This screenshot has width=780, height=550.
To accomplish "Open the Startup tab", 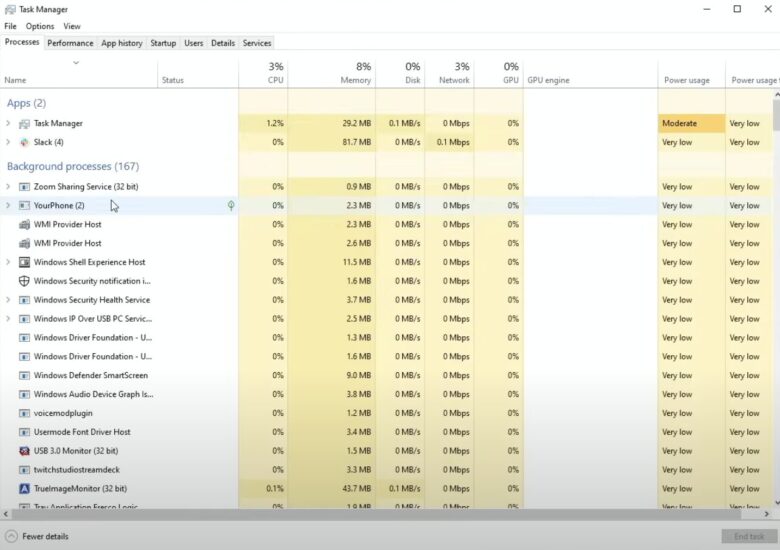I will click(x=163, y=43).
